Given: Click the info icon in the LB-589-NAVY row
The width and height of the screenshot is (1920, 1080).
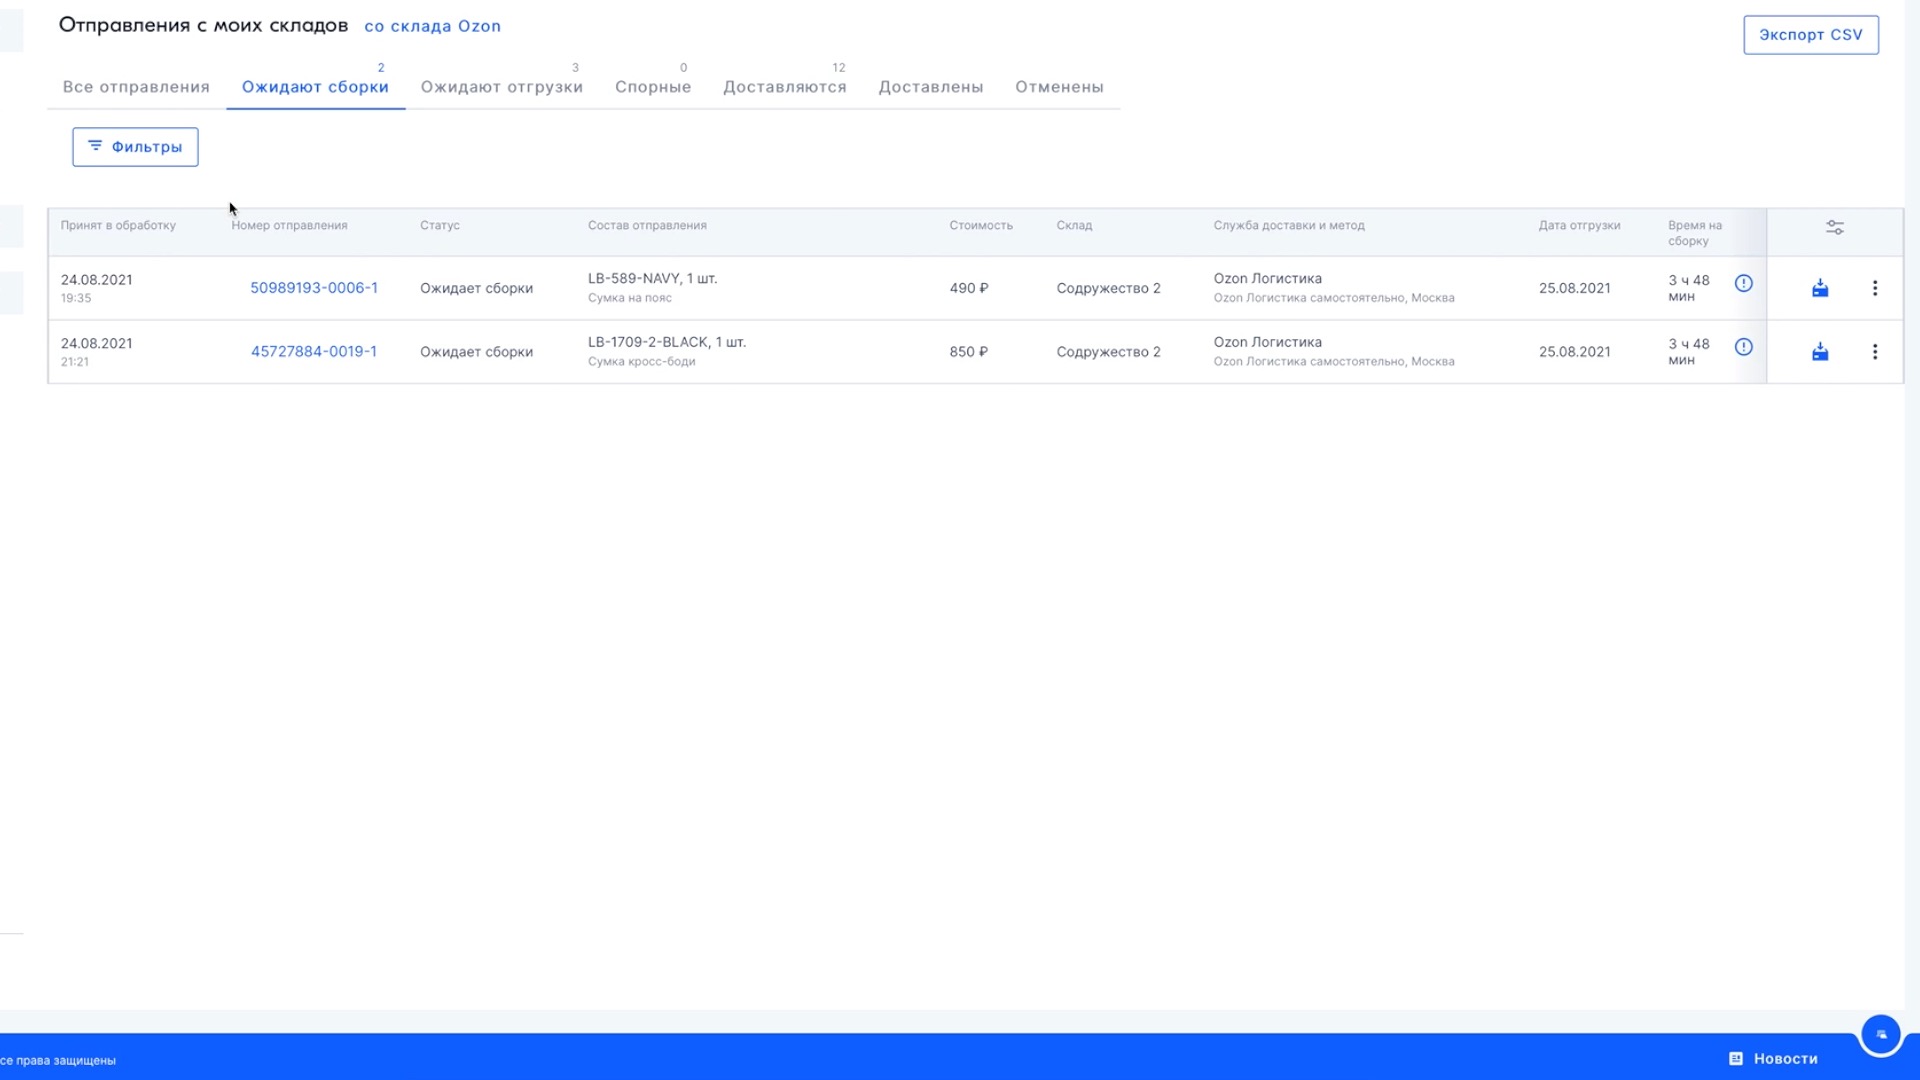Looking at the screenshot, I should point(1743,283).
